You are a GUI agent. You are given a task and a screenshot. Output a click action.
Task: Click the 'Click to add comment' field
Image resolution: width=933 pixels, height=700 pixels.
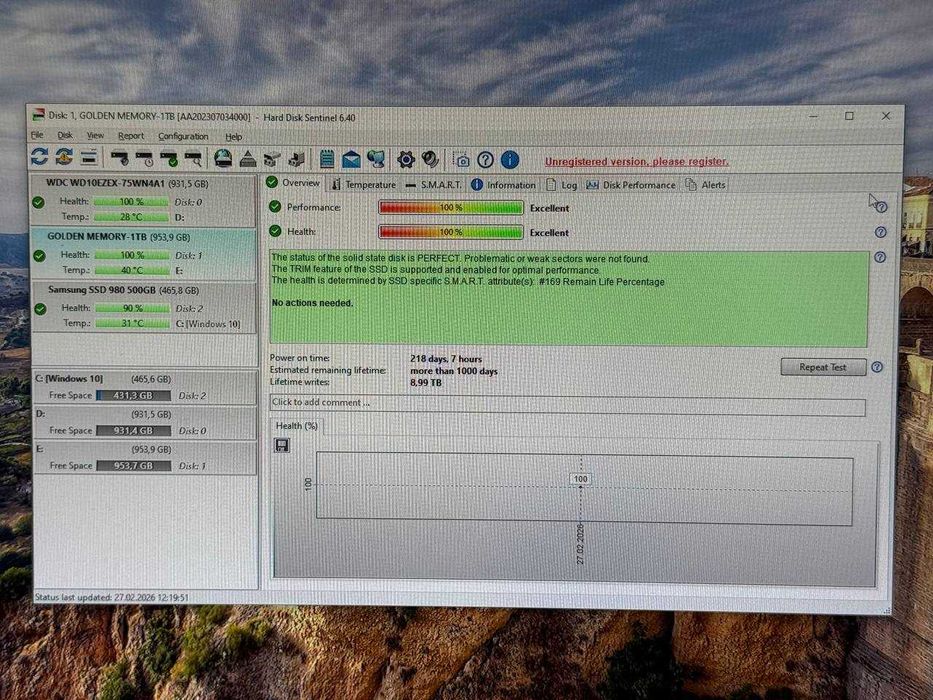coord(567,405)
